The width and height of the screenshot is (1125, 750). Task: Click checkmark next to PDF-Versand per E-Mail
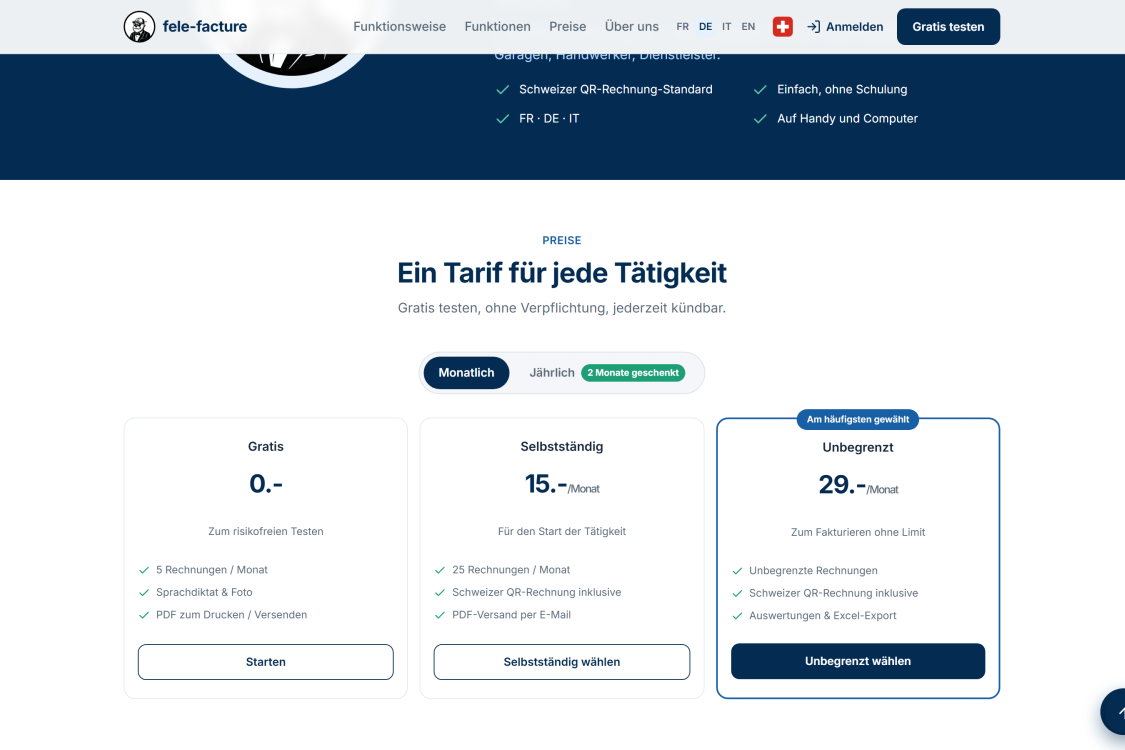pos(440,615)
